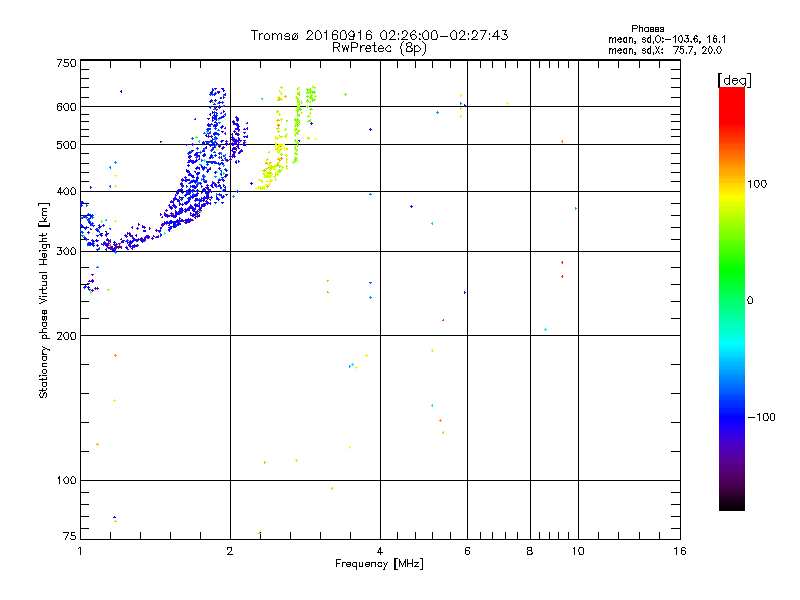Click the '16' MHz frequency tick label

680,551
